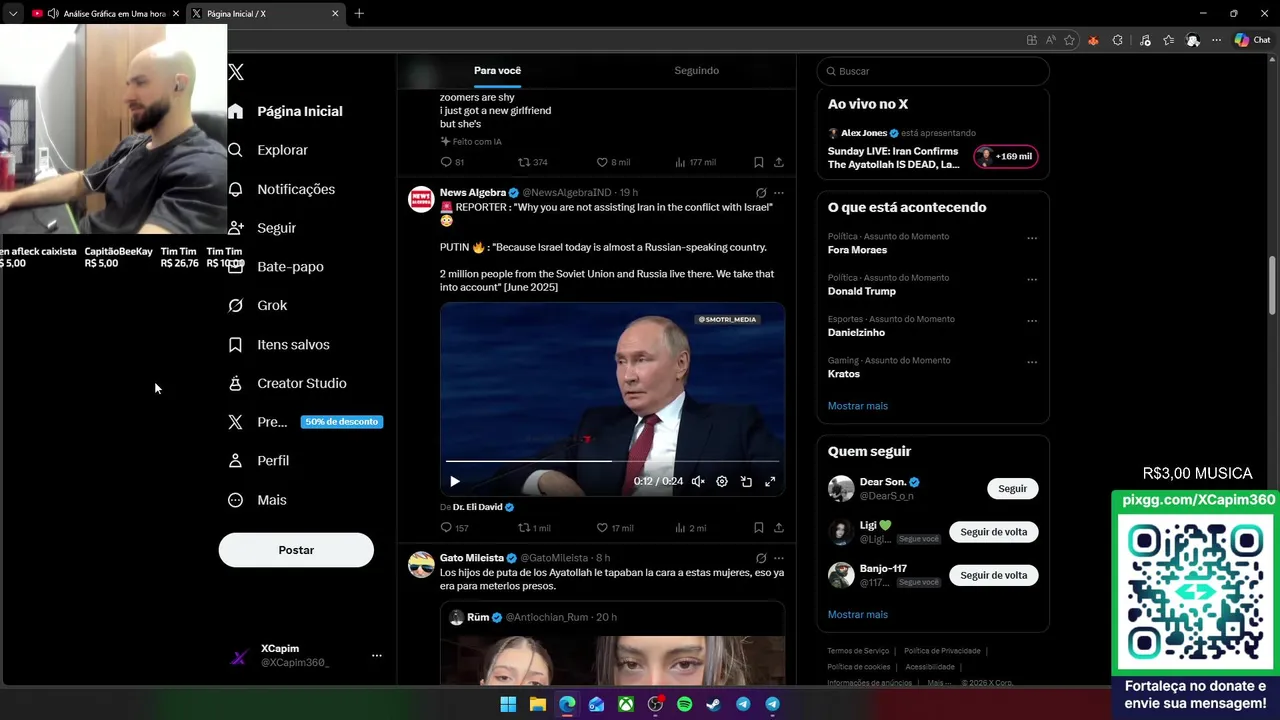Follow back Ligi account

pyautogui.click(x=993, y=532)
